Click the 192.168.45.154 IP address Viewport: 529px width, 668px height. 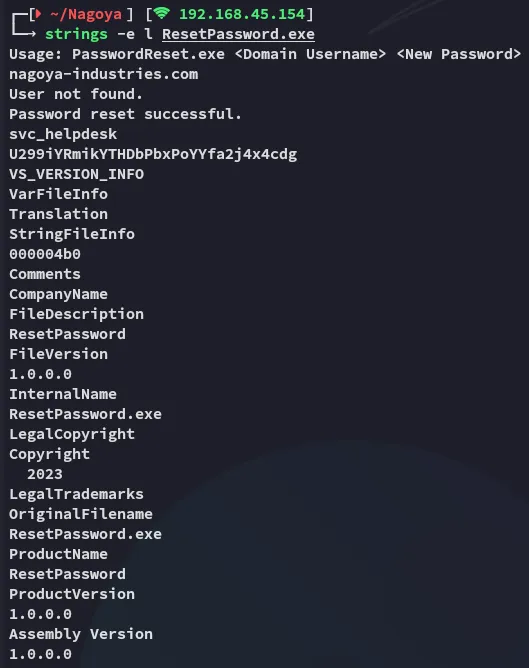pyautogui.click(x=242, y=14)
